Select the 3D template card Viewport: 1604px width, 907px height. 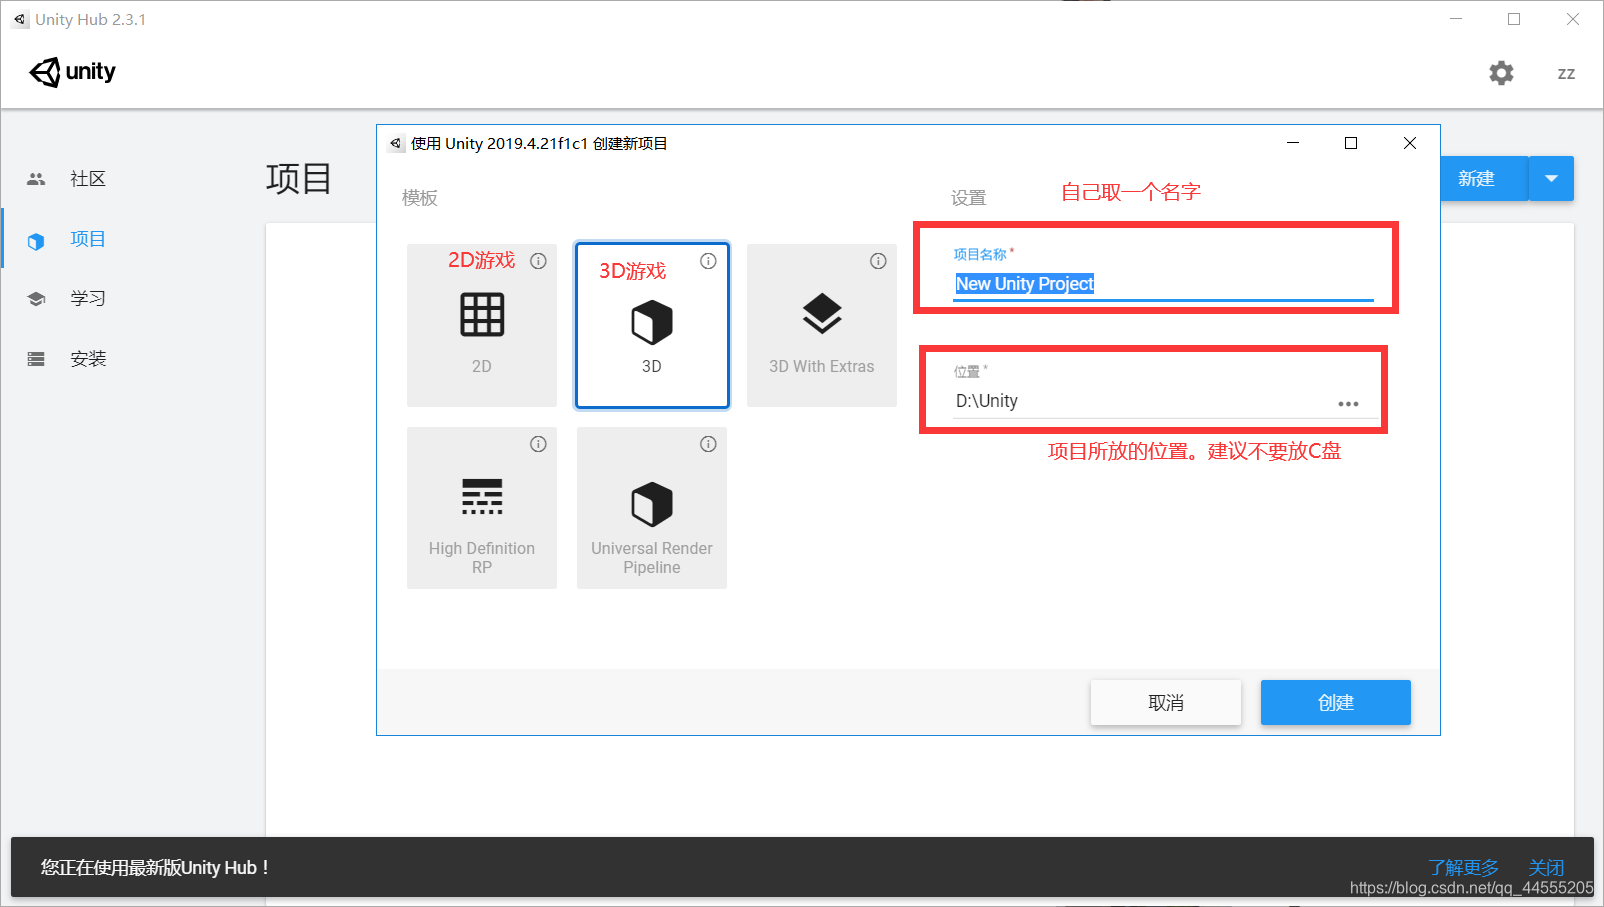(652, 325)
